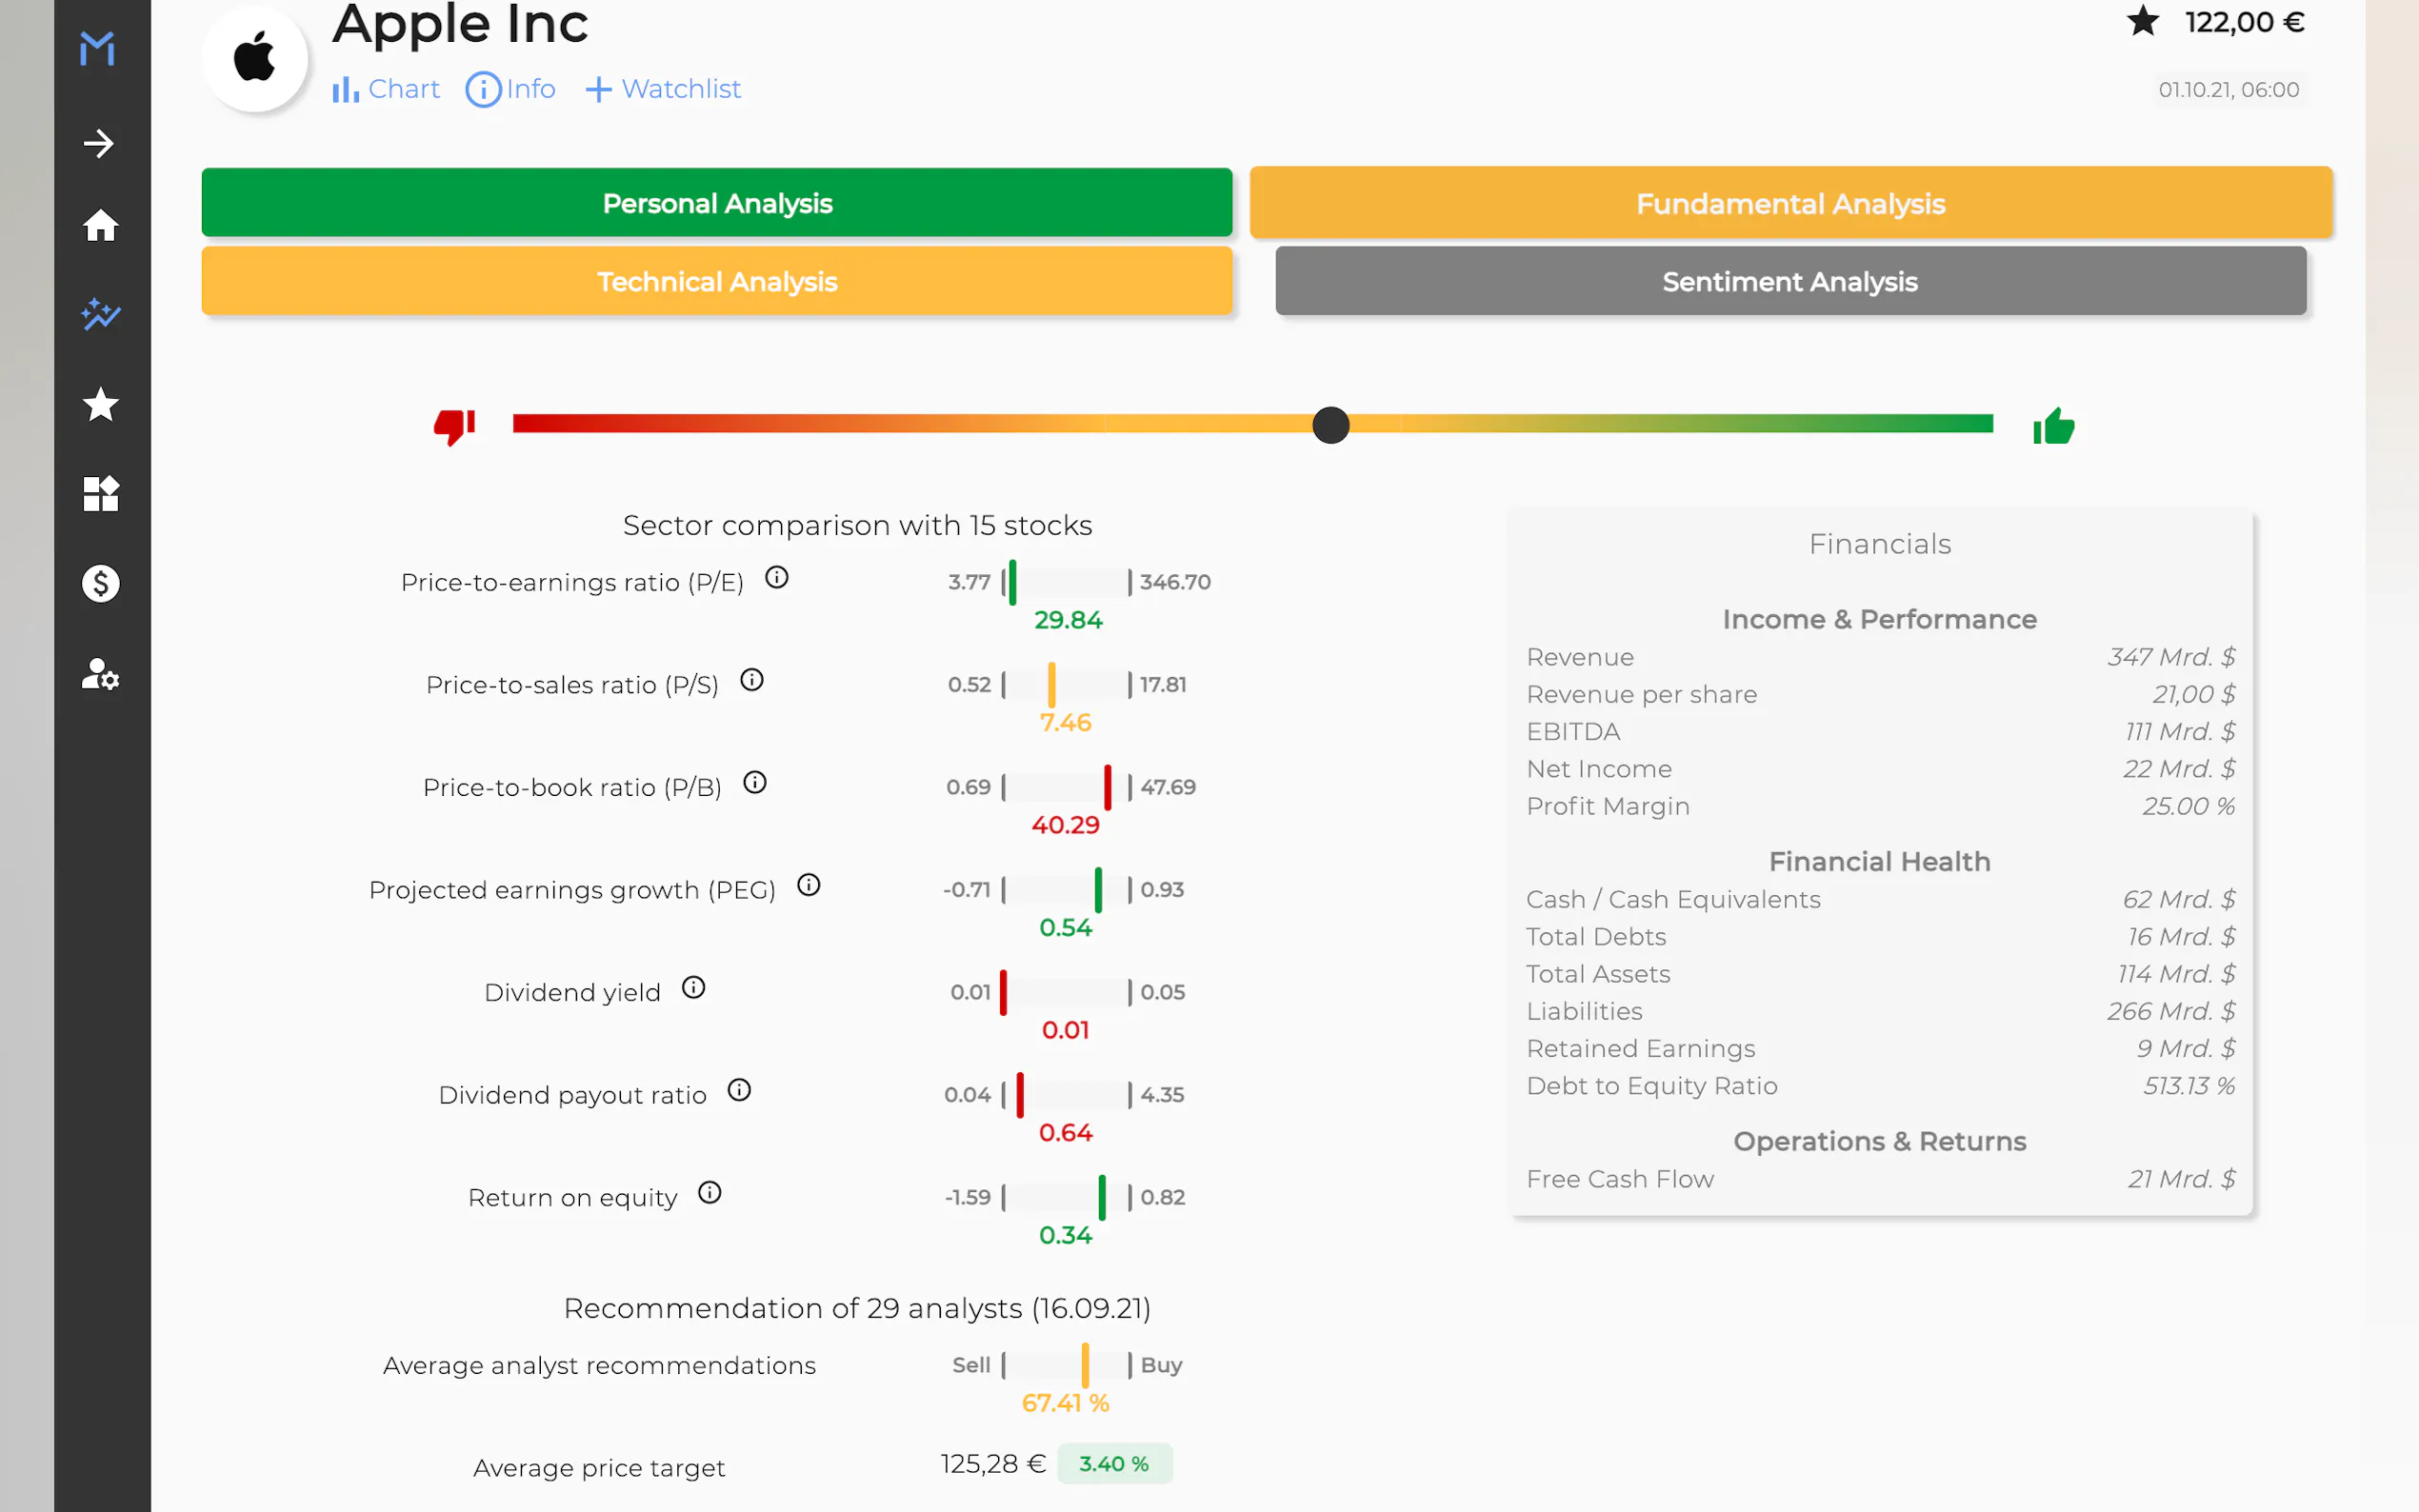Show info for Return on equity
2419x1512 pixels.
[709, 1193]
